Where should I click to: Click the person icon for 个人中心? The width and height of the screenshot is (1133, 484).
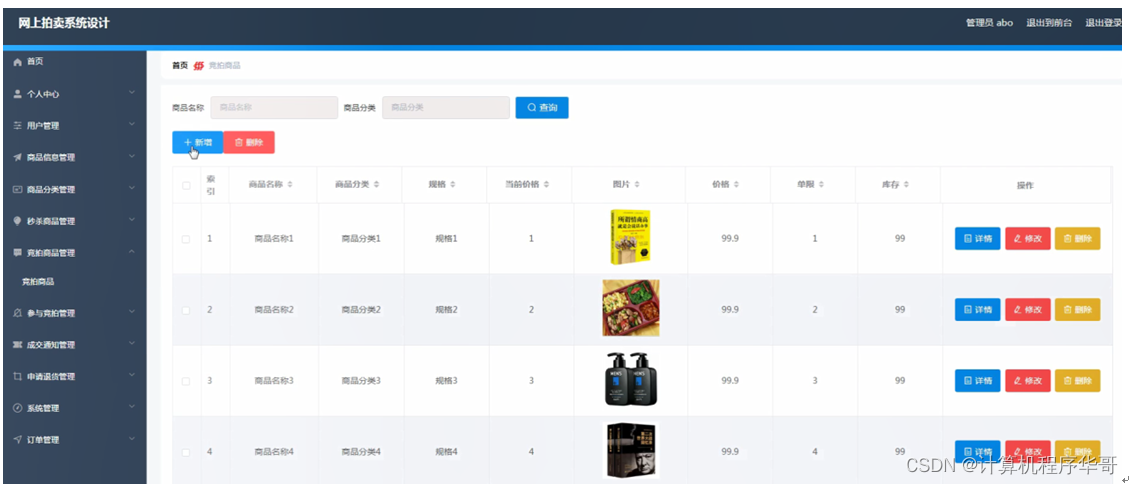(17, 94)
